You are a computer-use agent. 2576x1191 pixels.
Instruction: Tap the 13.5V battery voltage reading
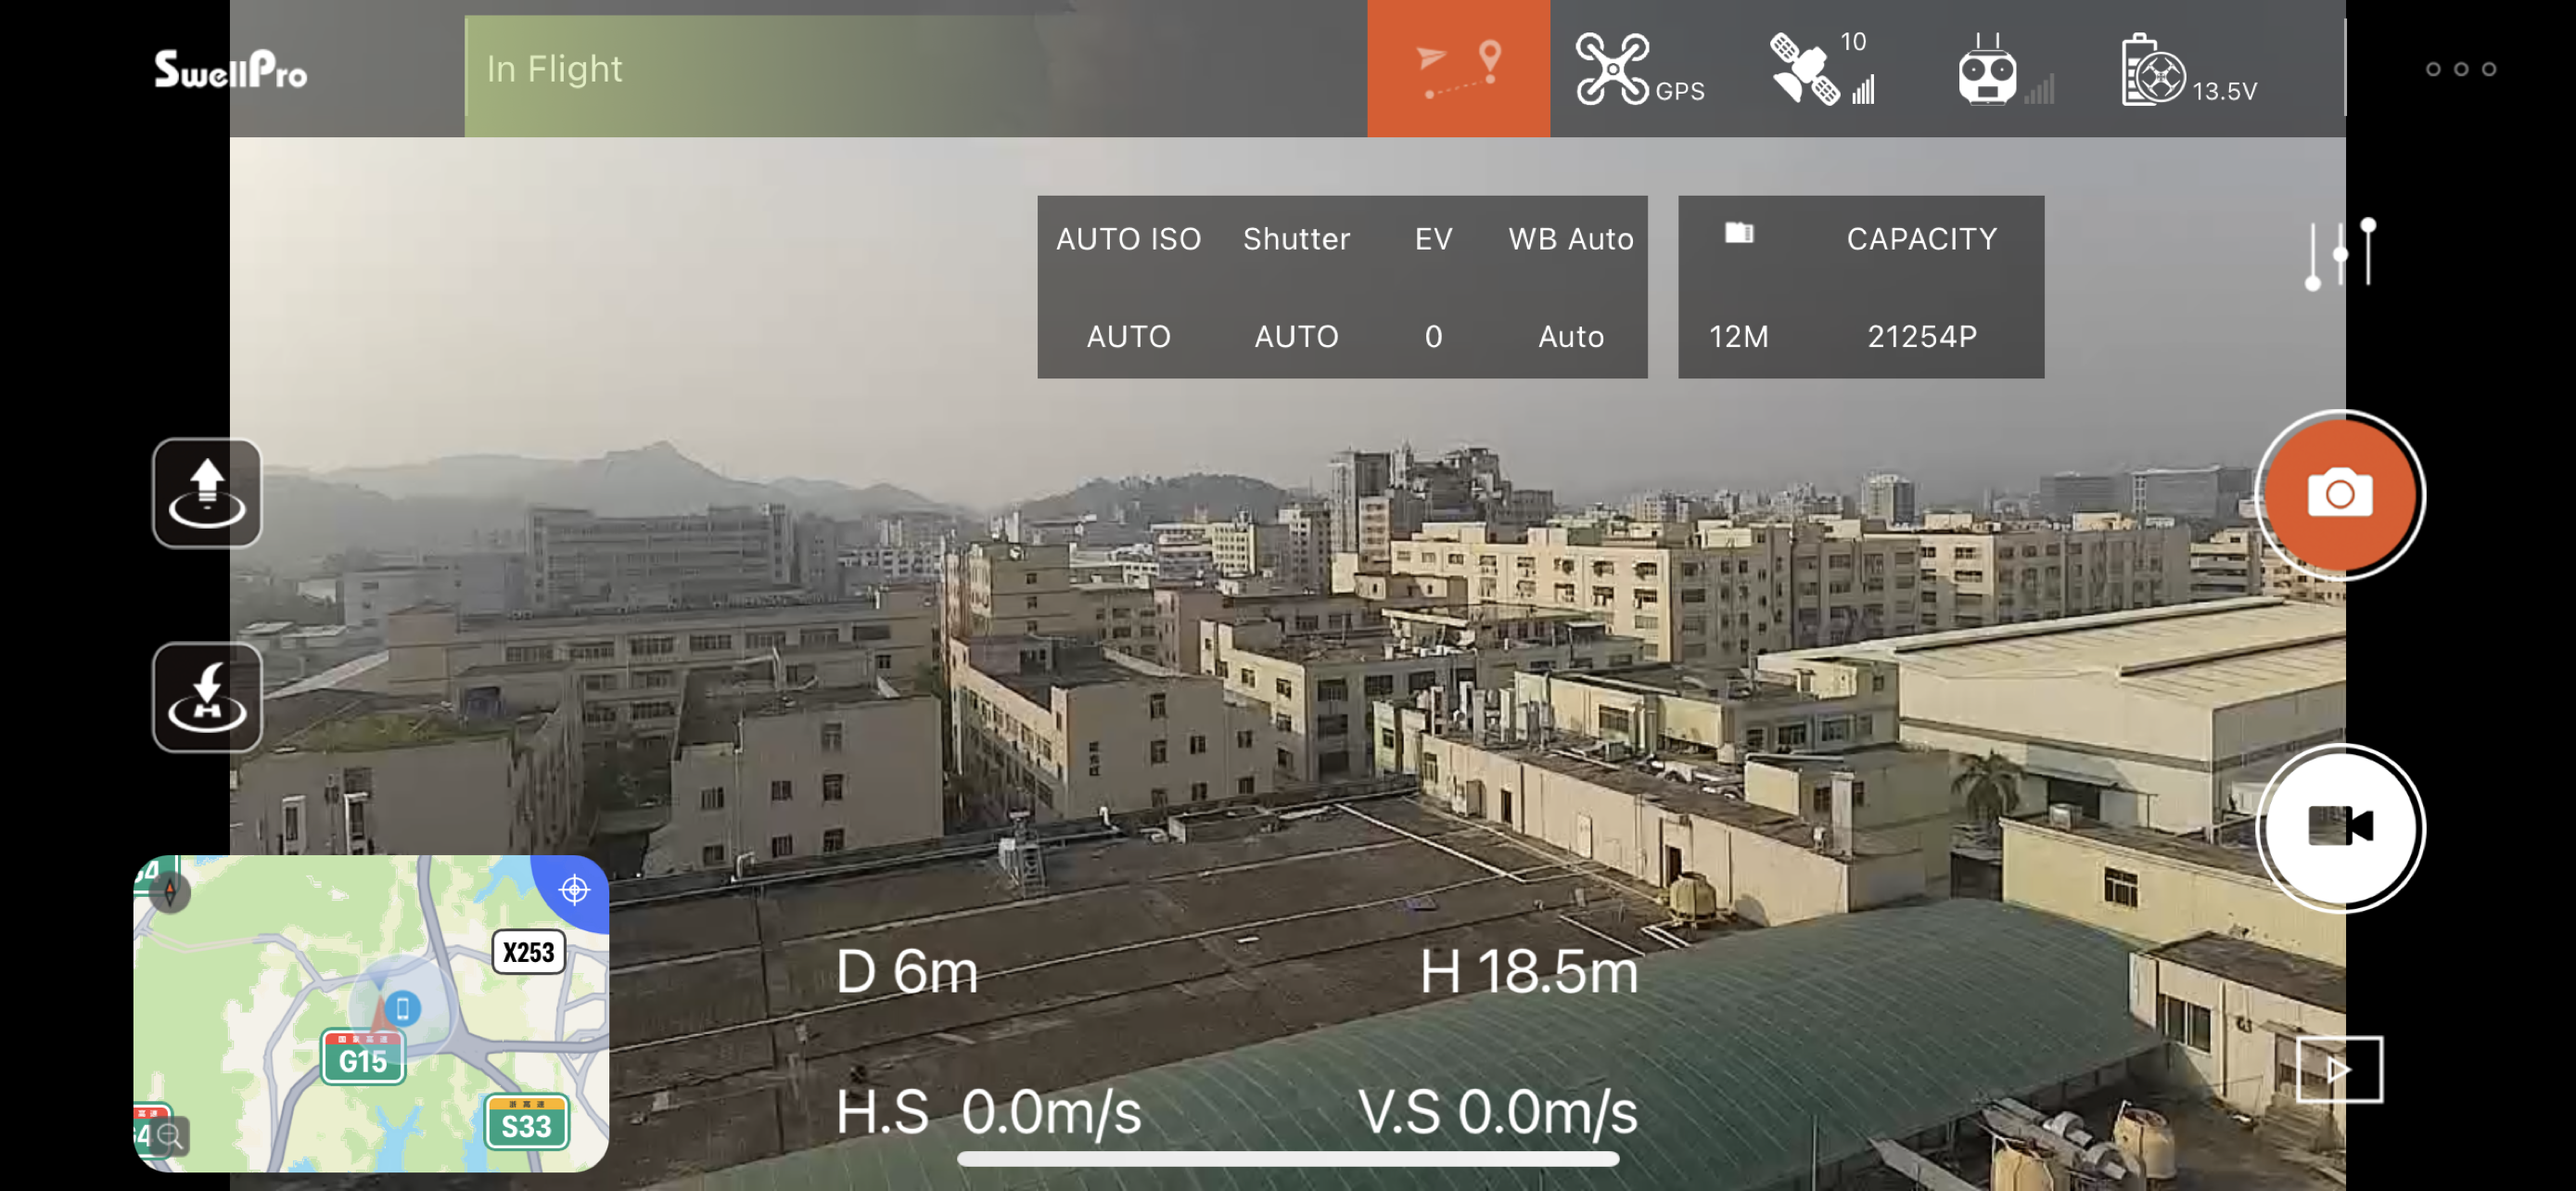click(2224, 91)
